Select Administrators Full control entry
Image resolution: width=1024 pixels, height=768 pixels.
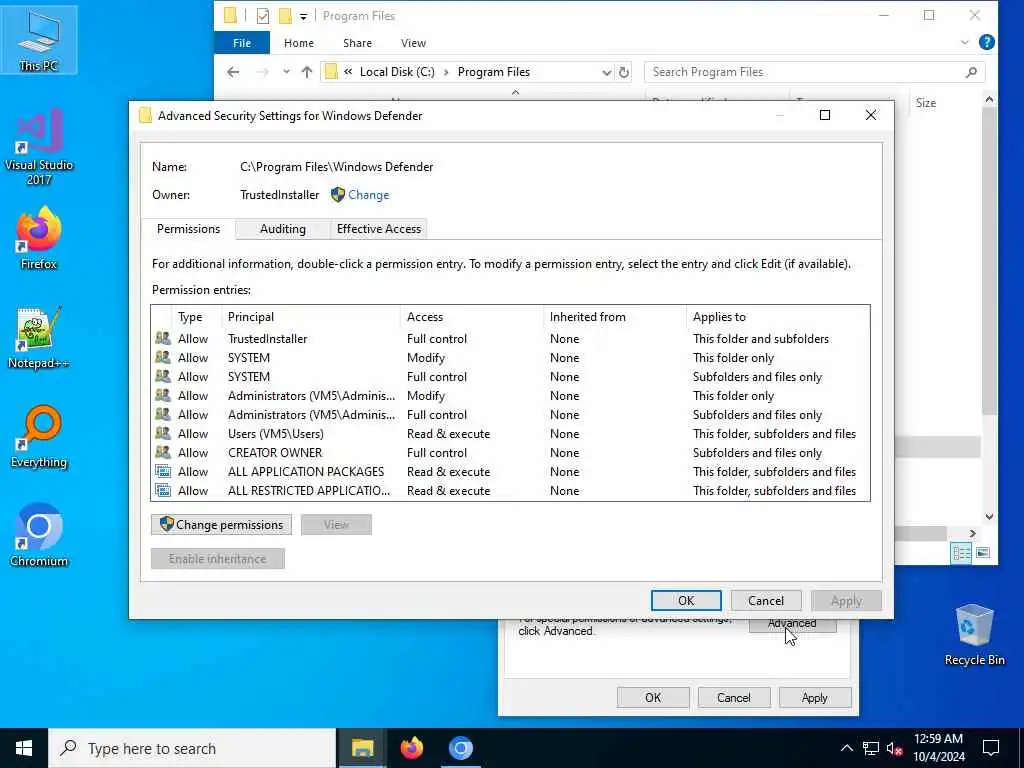(x=510, y=415)
